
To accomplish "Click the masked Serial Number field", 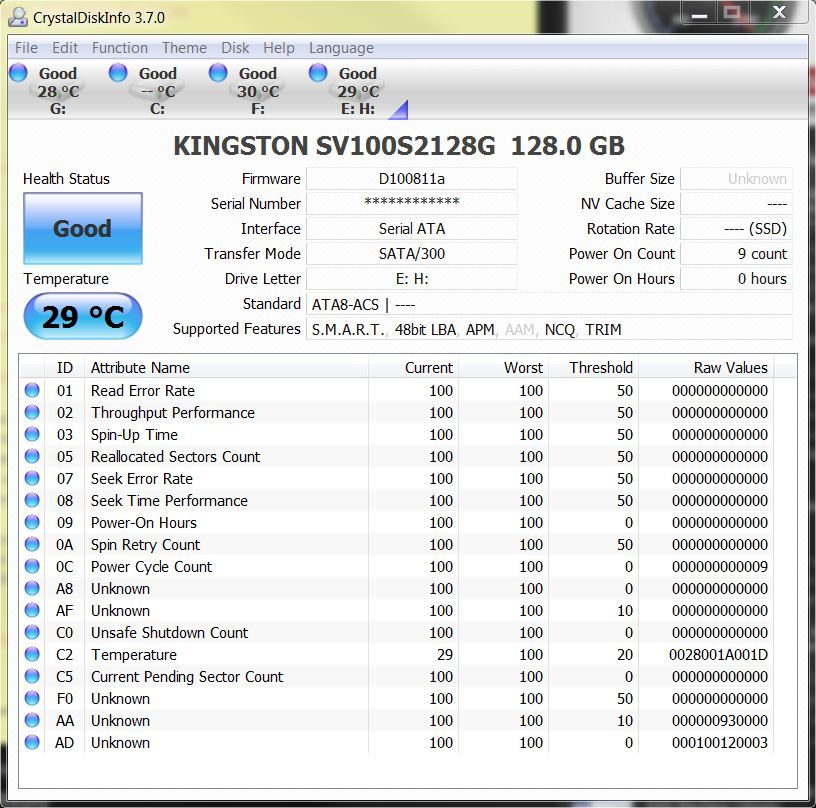I will [412, 204].
